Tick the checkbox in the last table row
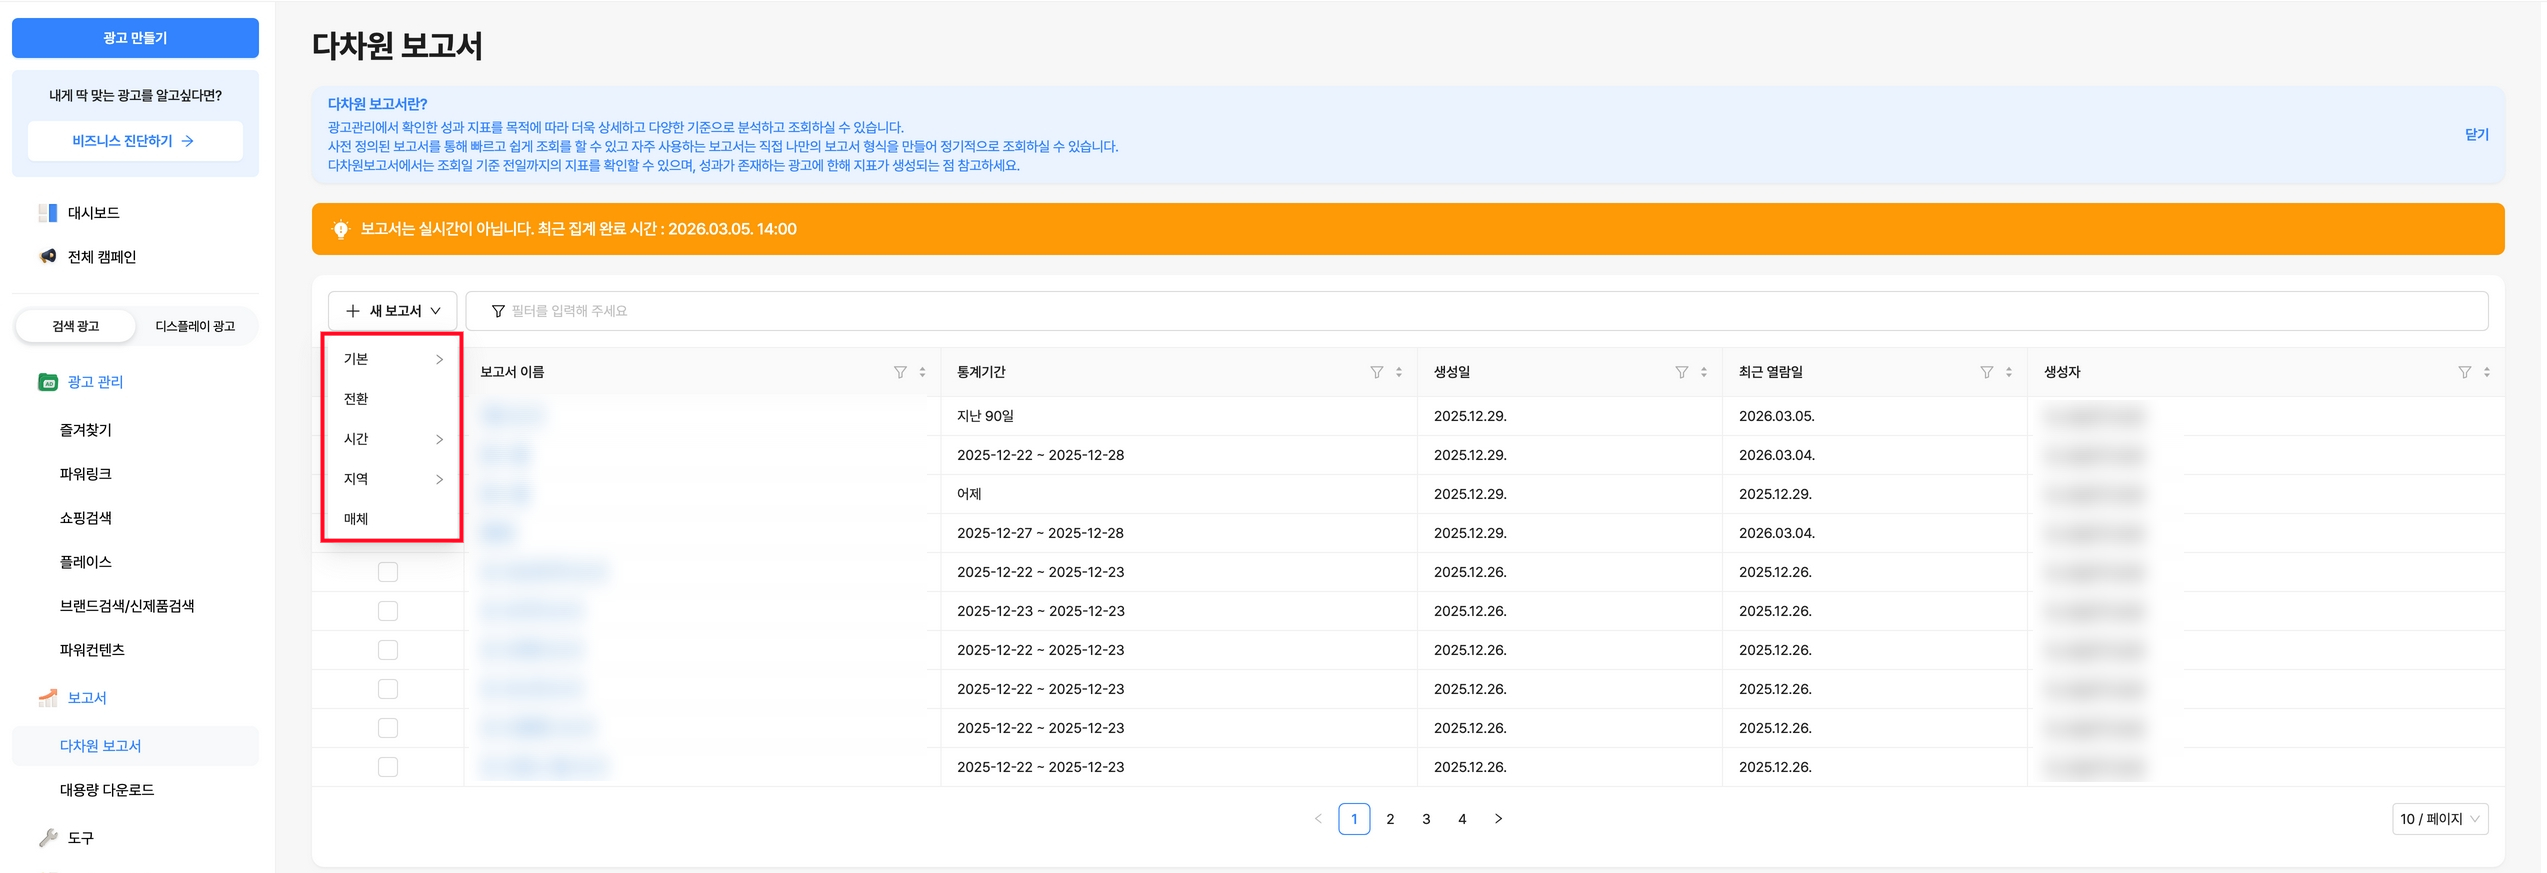 (x=388, y=767)
